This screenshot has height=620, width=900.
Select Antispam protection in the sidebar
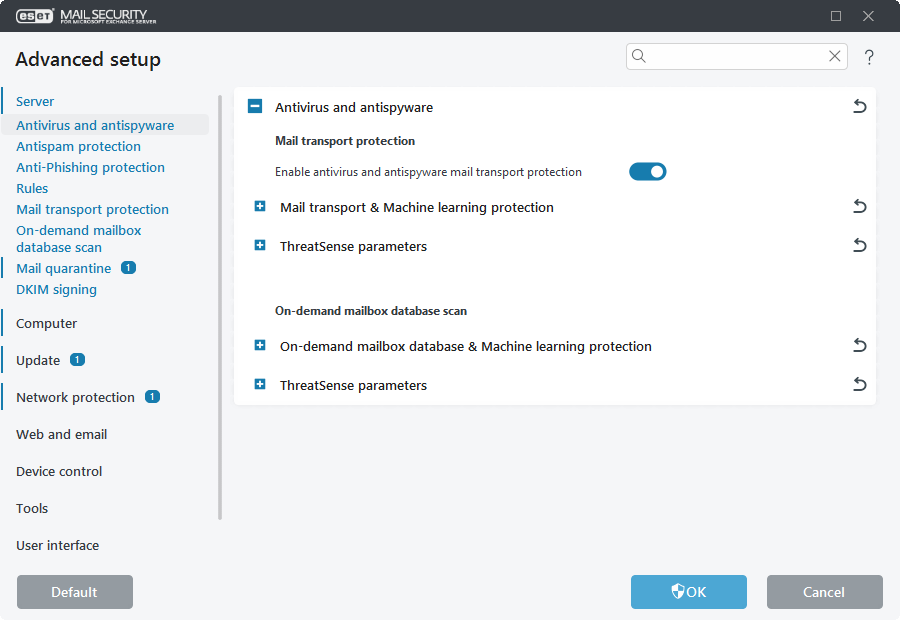(x=78, y=146)
